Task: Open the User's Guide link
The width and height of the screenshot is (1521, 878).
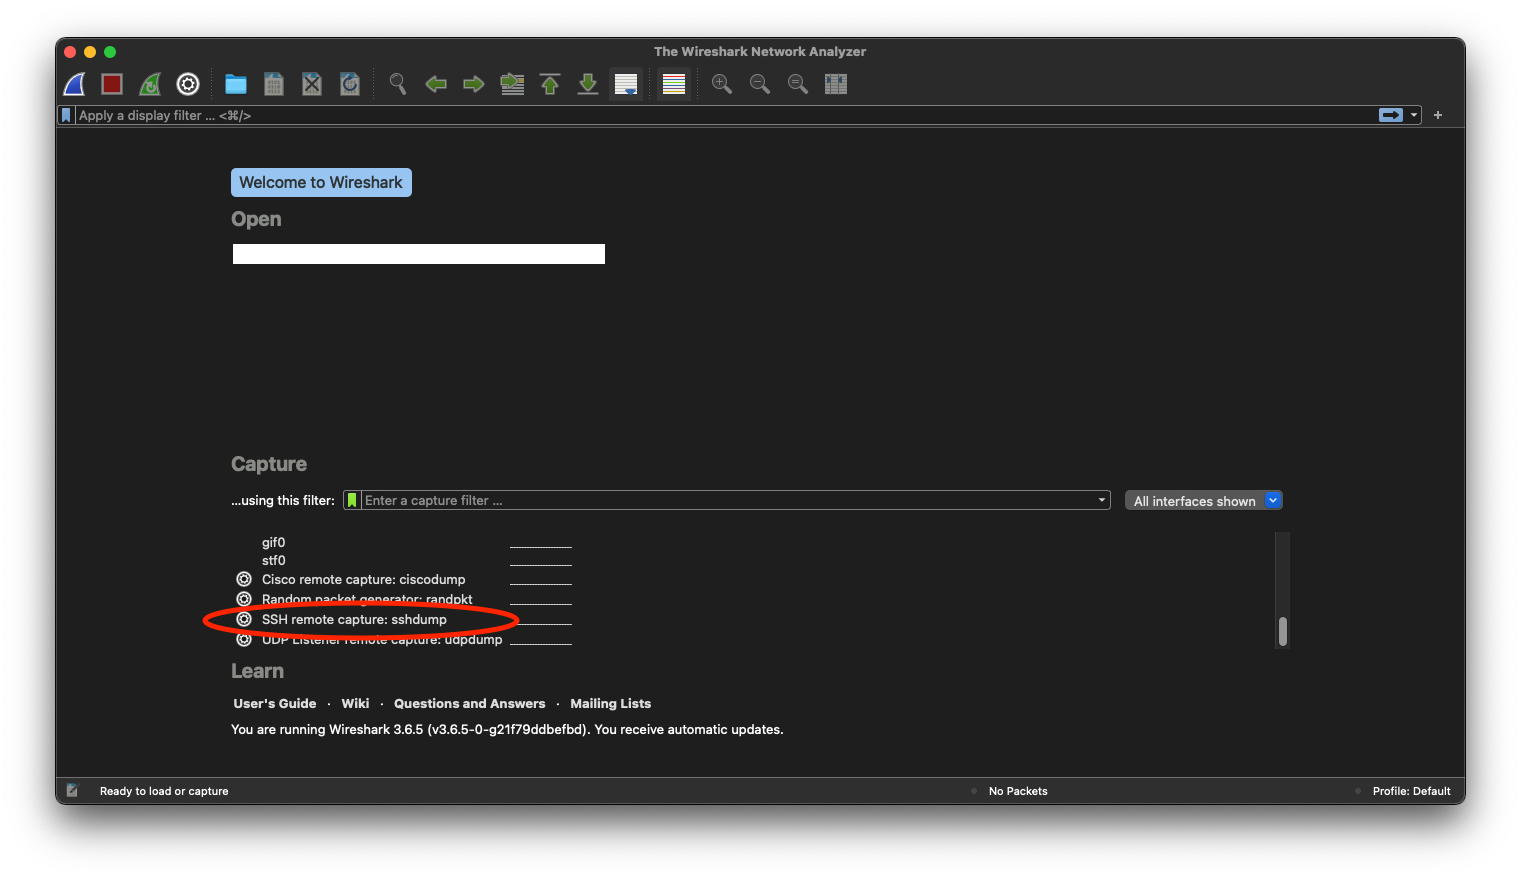Action: pos(275,703)
